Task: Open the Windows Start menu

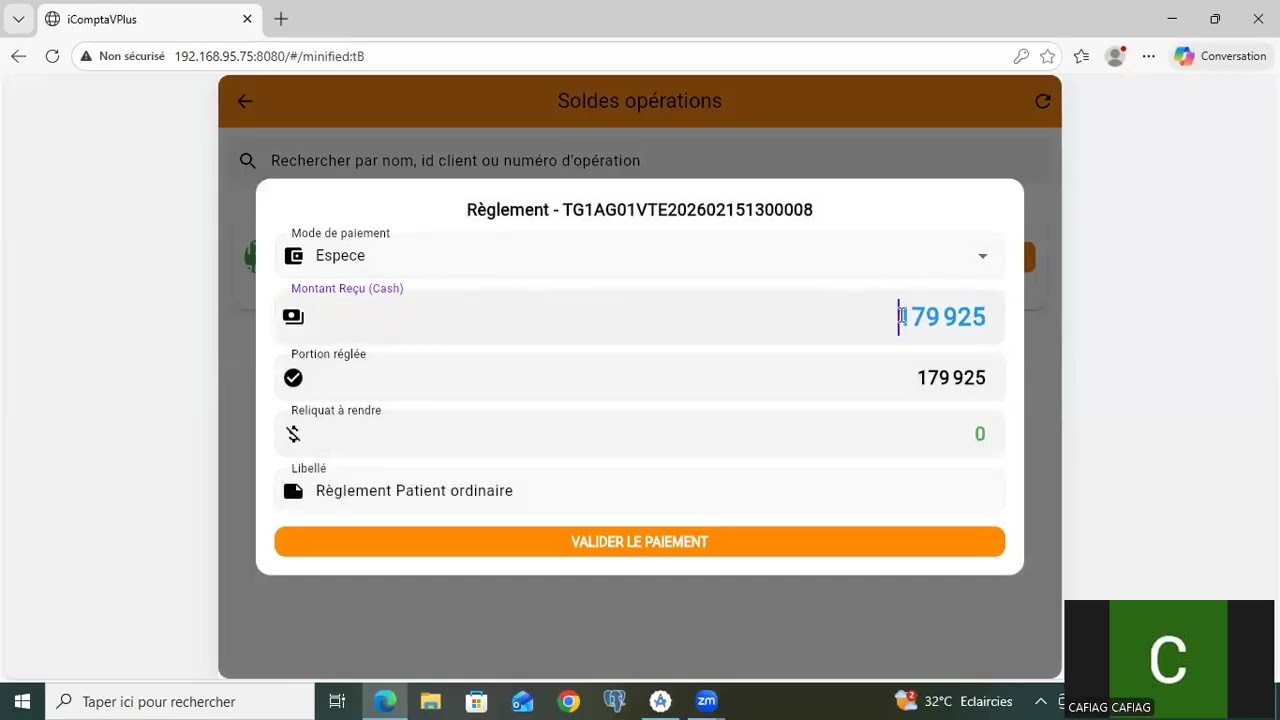Action: [22, 701]
